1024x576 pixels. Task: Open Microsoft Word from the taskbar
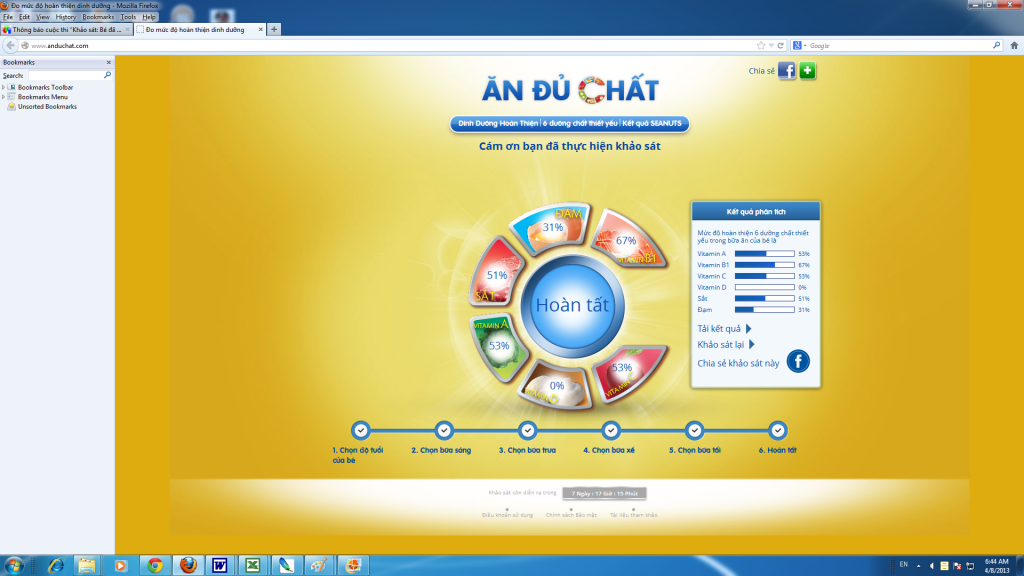click(218, 565)
